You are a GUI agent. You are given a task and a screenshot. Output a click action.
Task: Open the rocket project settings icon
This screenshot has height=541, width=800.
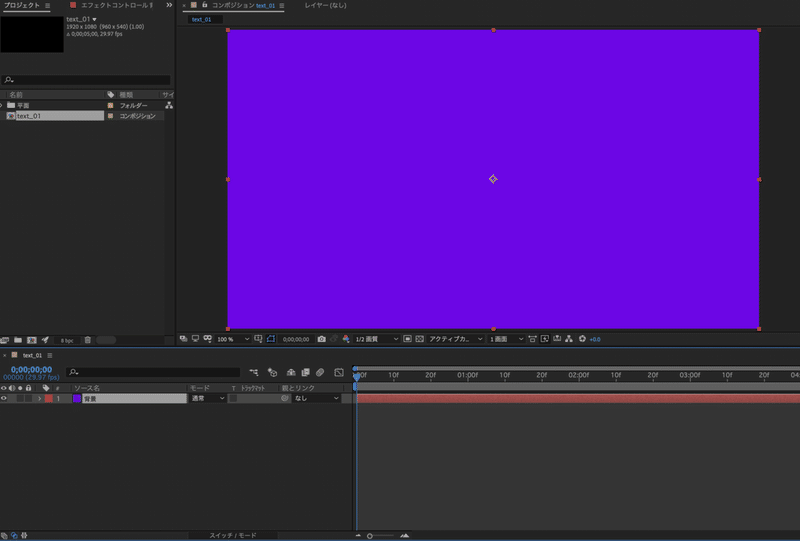[x=45, y=340]
